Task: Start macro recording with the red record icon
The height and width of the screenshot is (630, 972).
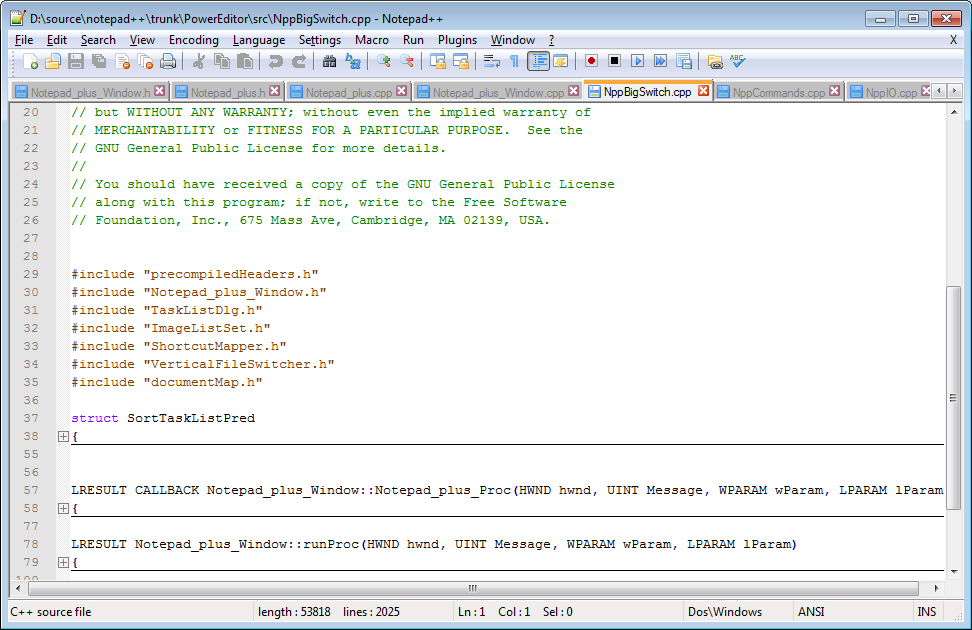Action: tap(591, 61)
